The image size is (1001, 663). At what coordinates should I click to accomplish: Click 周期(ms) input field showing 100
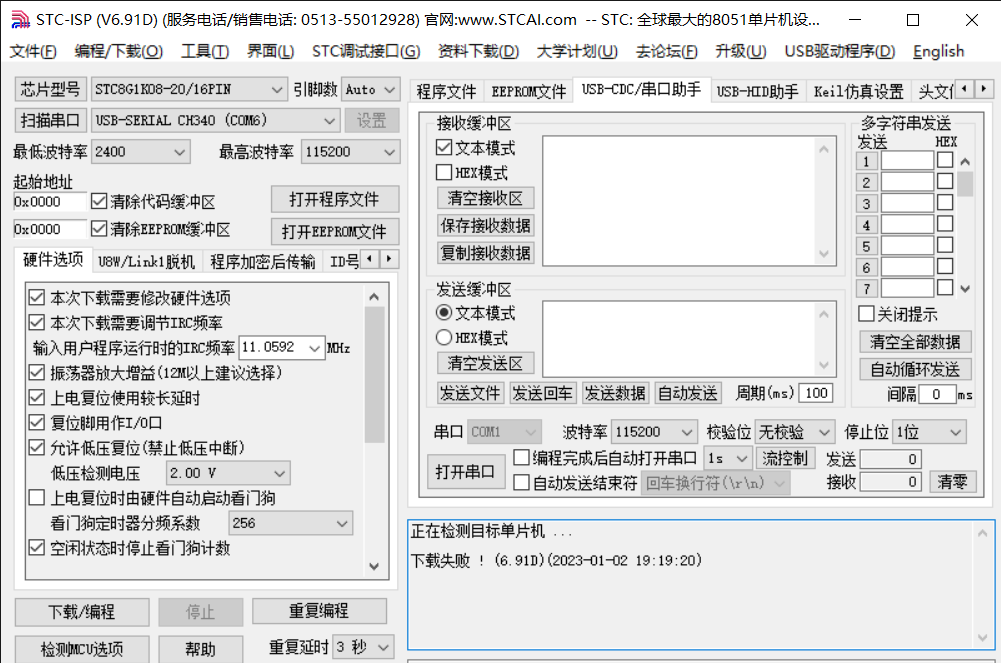pyautogui.click(x=816, y=393)
